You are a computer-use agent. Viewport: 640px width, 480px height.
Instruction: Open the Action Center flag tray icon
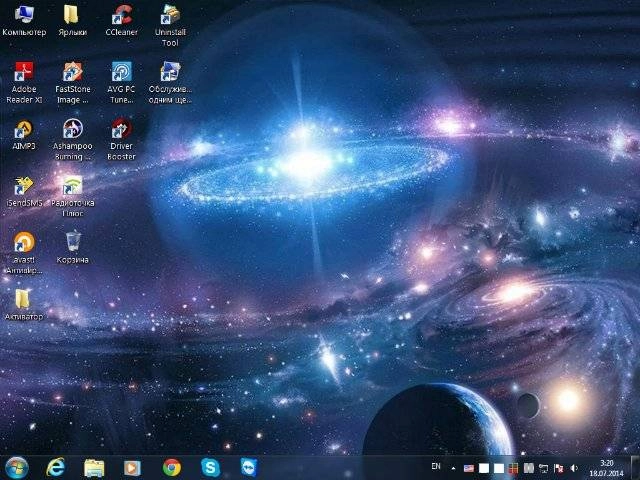click(558, 468)
